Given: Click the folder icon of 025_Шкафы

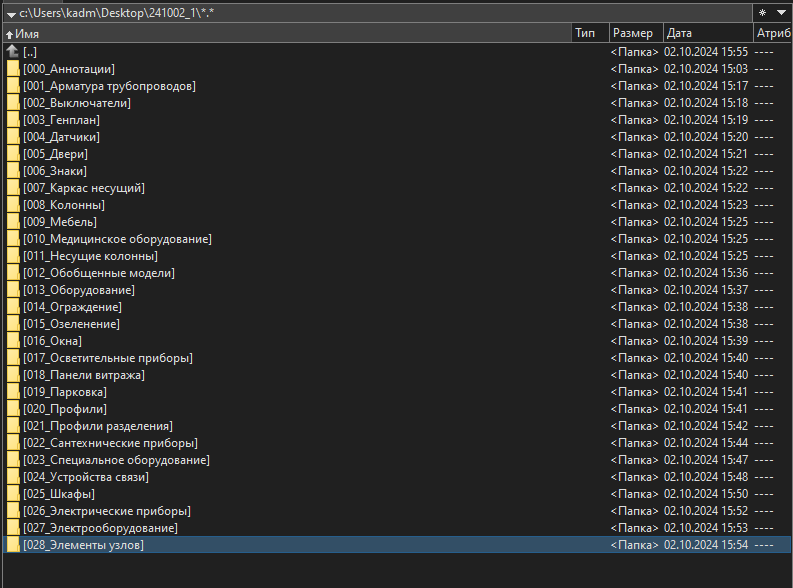Looking at the screenshot, I should (13, 494).
